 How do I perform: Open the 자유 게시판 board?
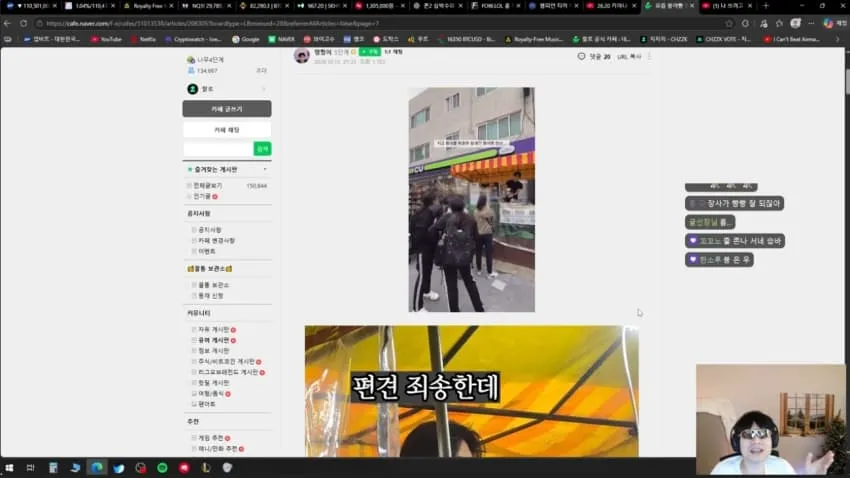[x=214, y=330]
